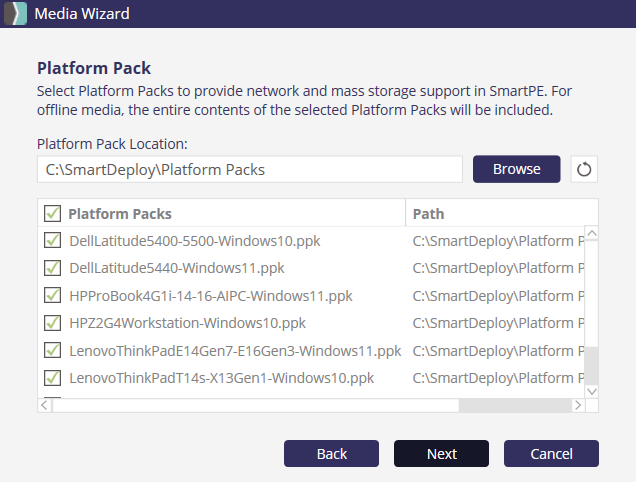This screenshot has width=636, height=482.
Task: Cancel the Media Wizard
Action: [551, 454]
